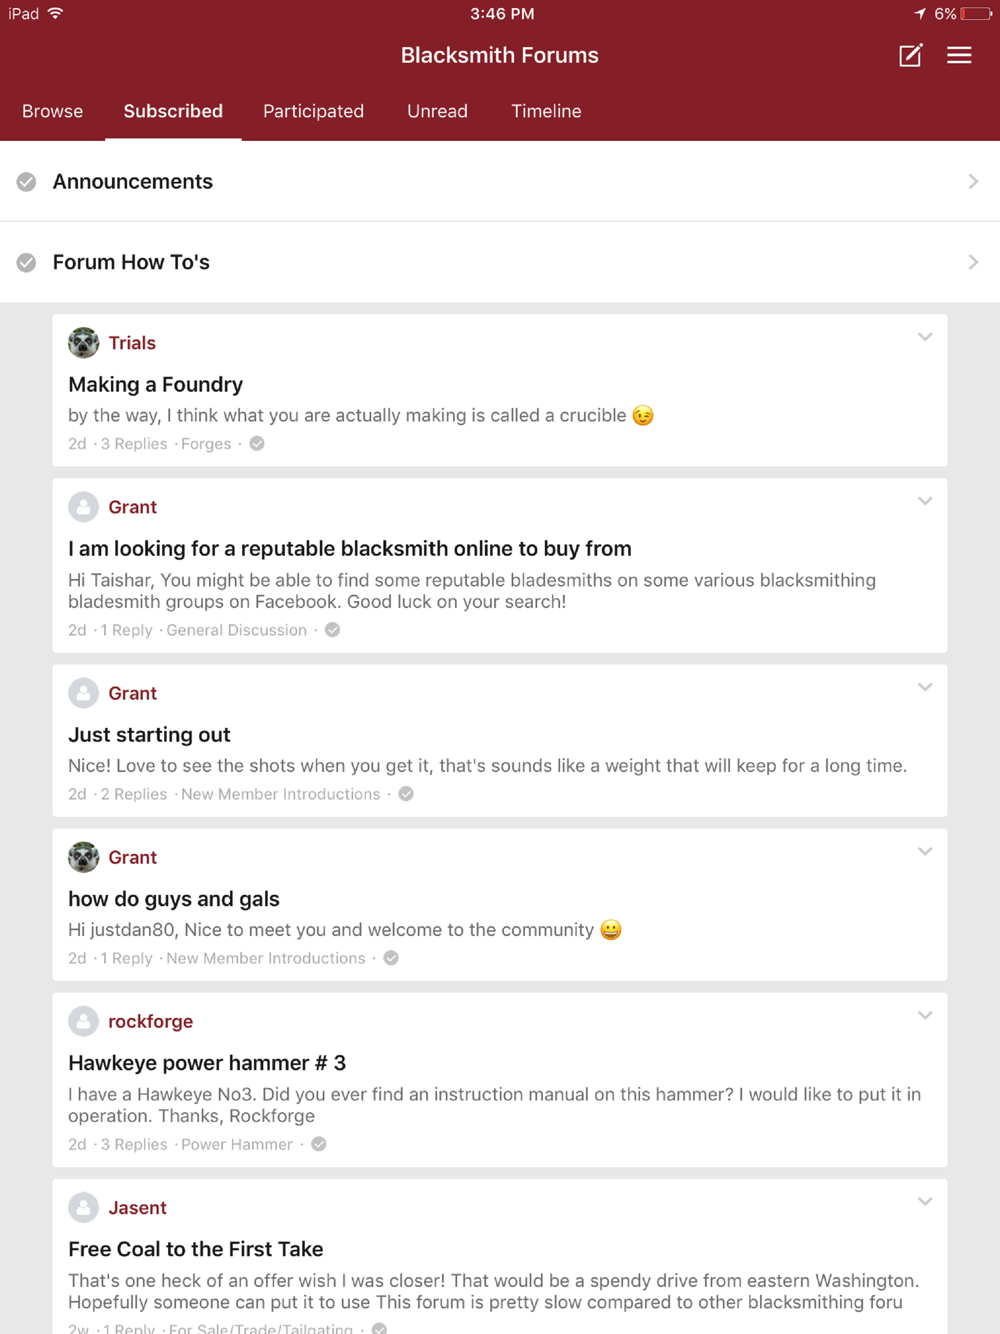
Task: Tap Grant's avatar on Just starting out post
Action: [x=84, y=693]
